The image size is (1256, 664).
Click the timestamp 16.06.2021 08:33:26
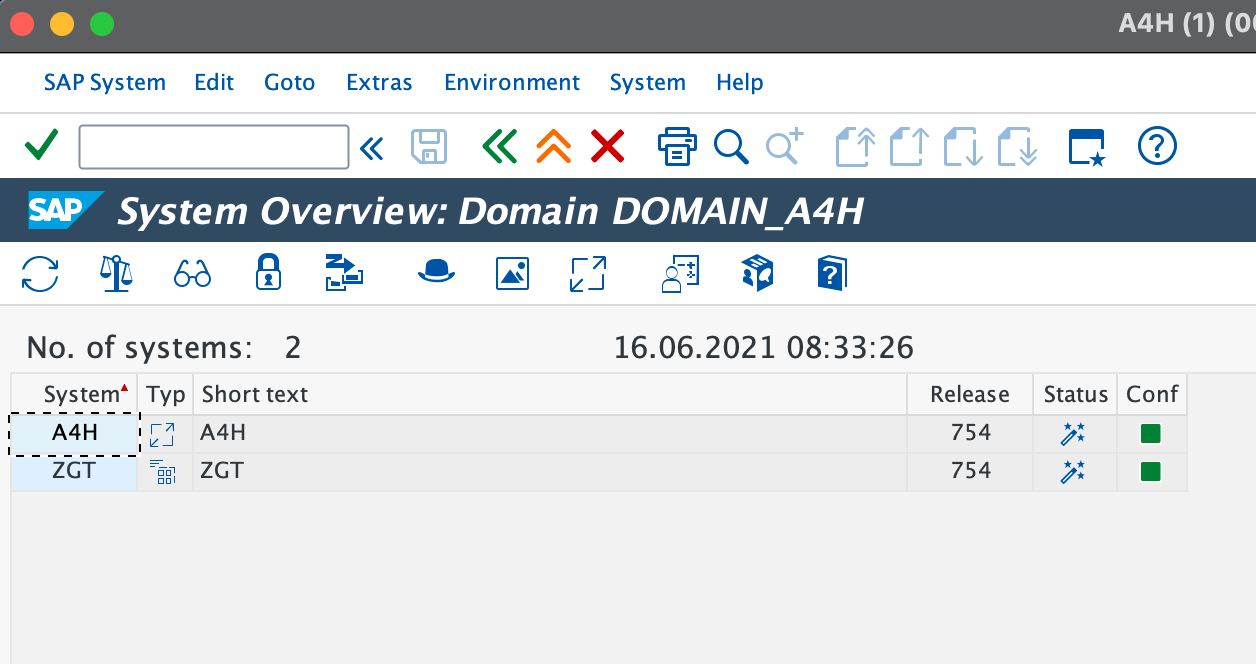pos(764,347)
